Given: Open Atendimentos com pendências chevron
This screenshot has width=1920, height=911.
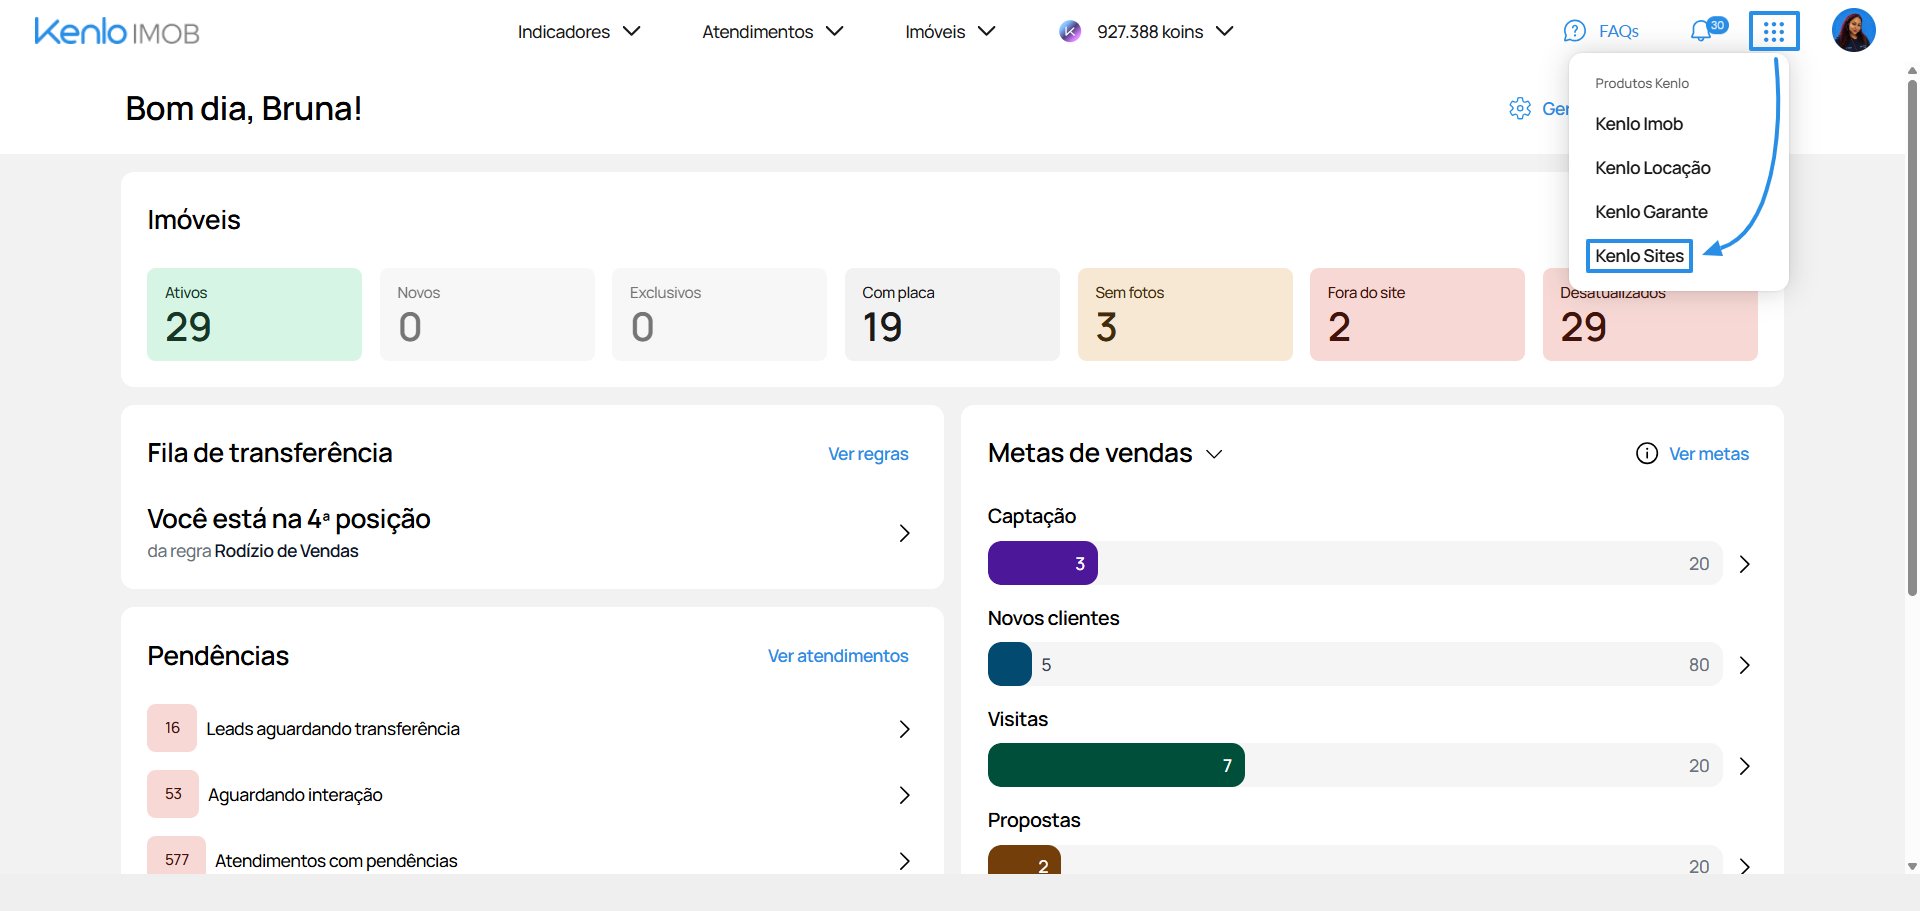Looking at the screenshot, I should coord(904,861).
